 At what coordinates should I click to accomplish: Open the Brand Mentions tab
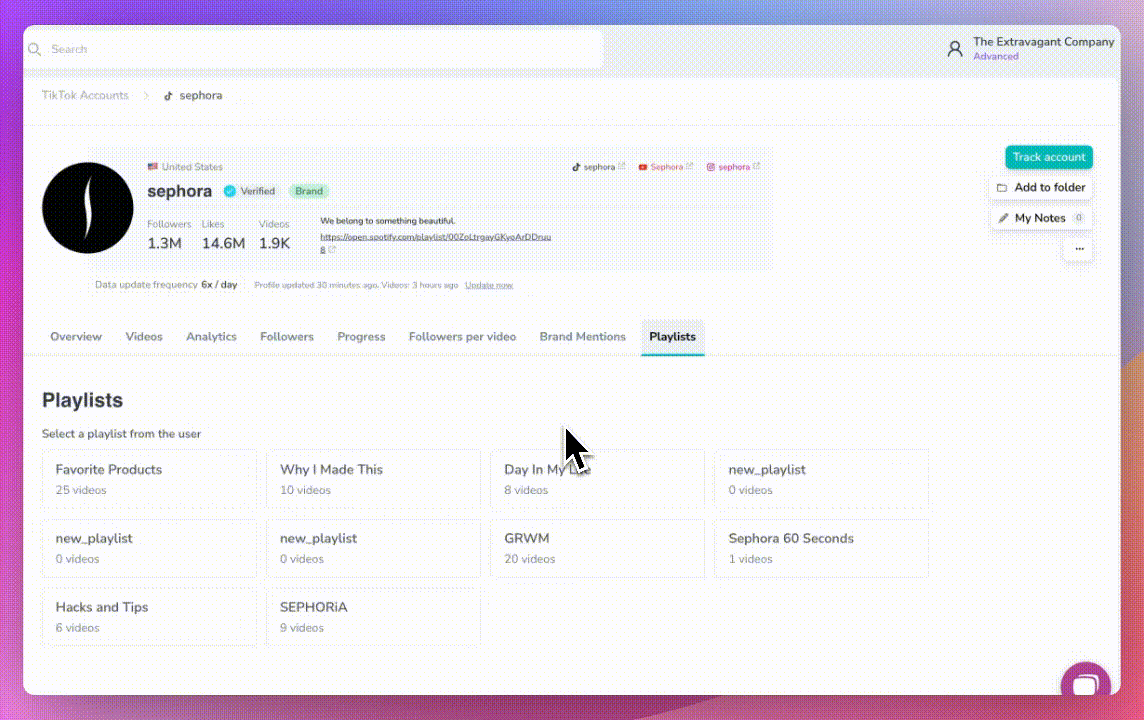point(582,337)
